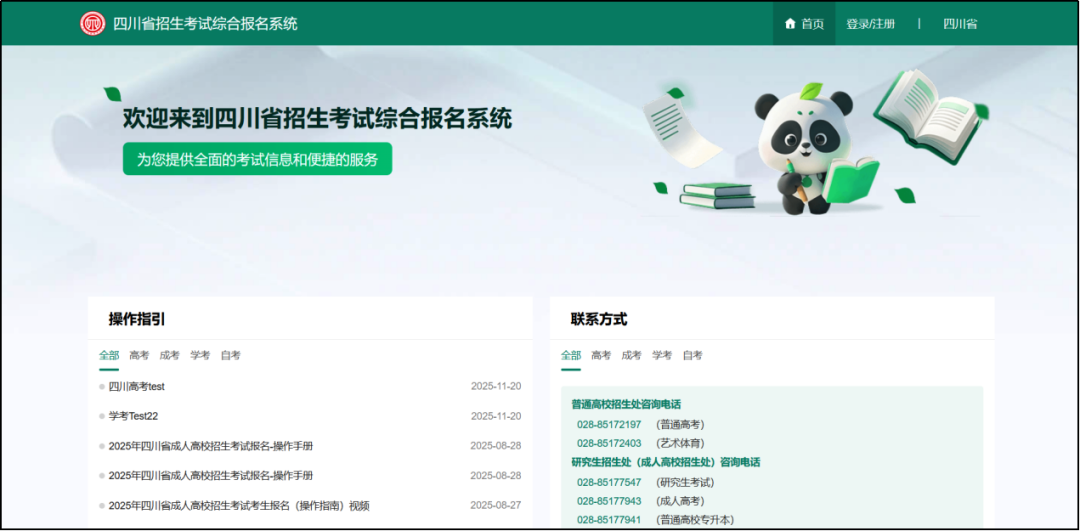Open the 登录/注册 page
The image size is (1080, 531).
tap(870, 24)
